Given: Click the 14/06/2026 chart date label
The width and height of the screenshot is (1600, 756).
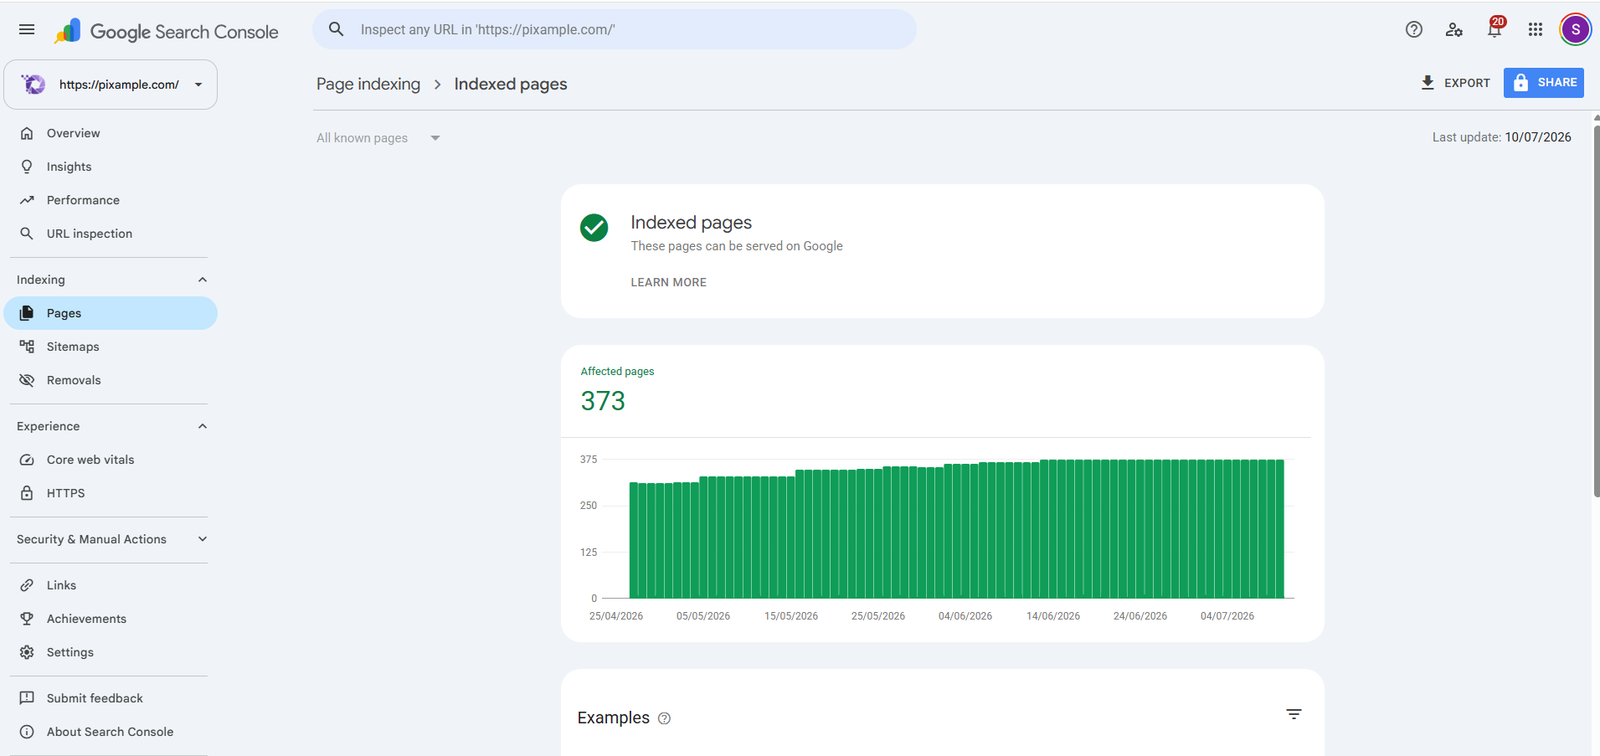Looking at the screenshot, I should click(x=1053, y=616).
